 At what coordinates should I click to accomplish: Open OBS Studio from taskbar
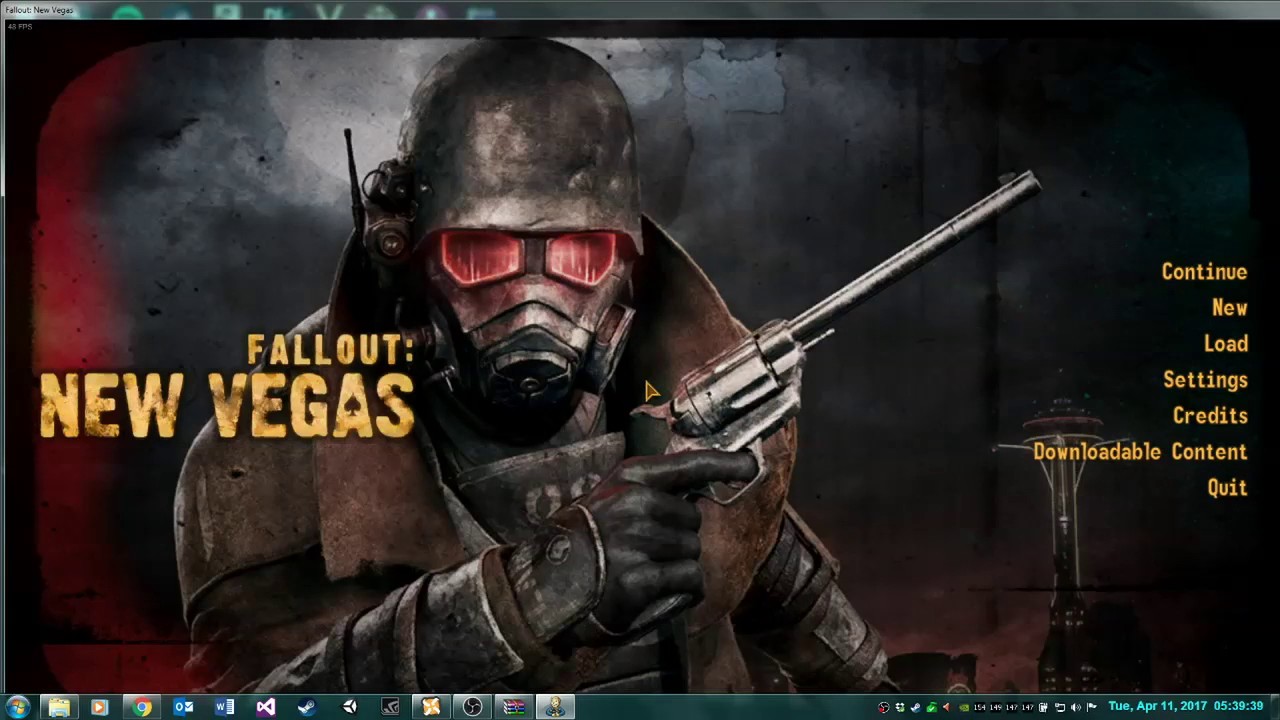click(x=472, y=707)
